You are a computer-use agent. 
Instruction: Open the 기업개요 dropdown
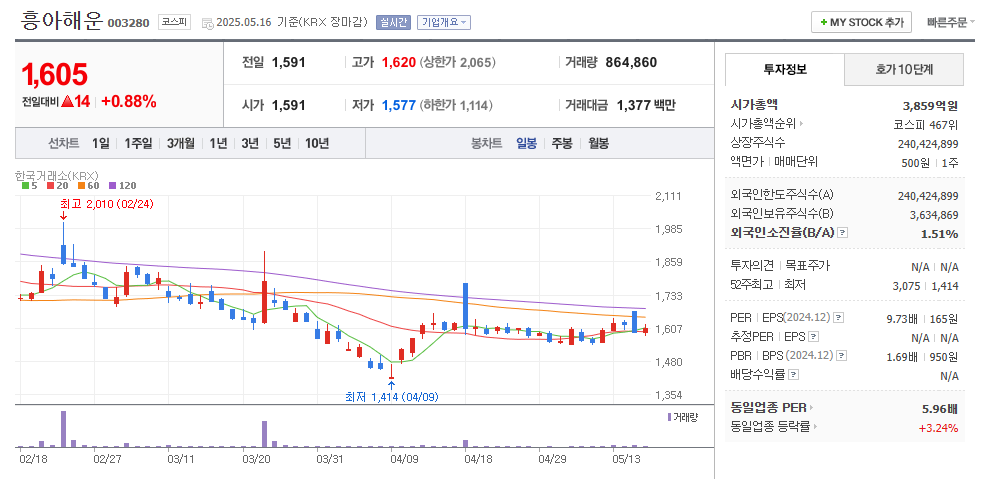443,22
